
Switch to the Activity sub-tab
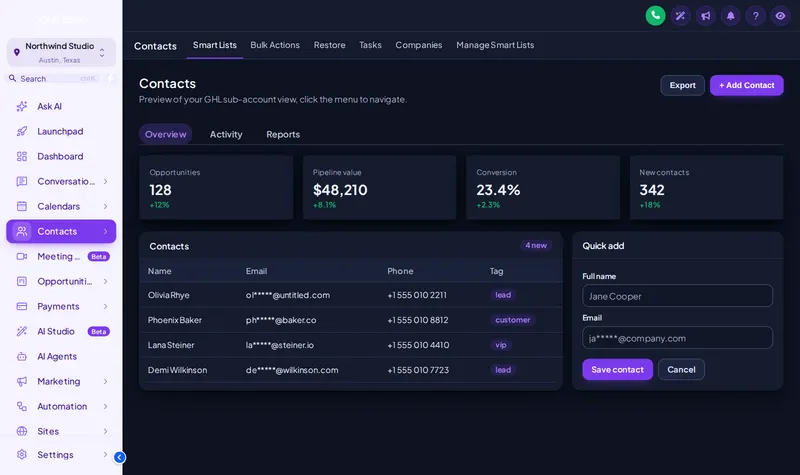226,134
